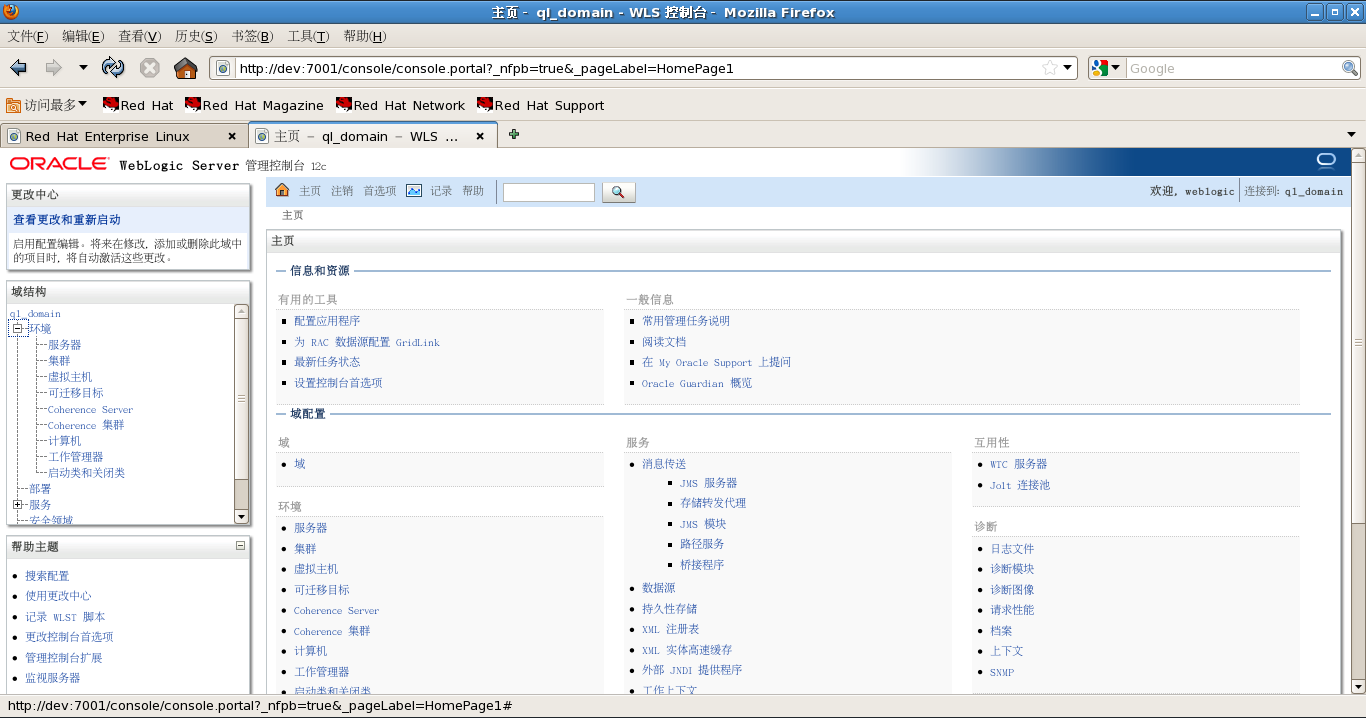Click the back navigation arrow icon

tap(17, 68)
